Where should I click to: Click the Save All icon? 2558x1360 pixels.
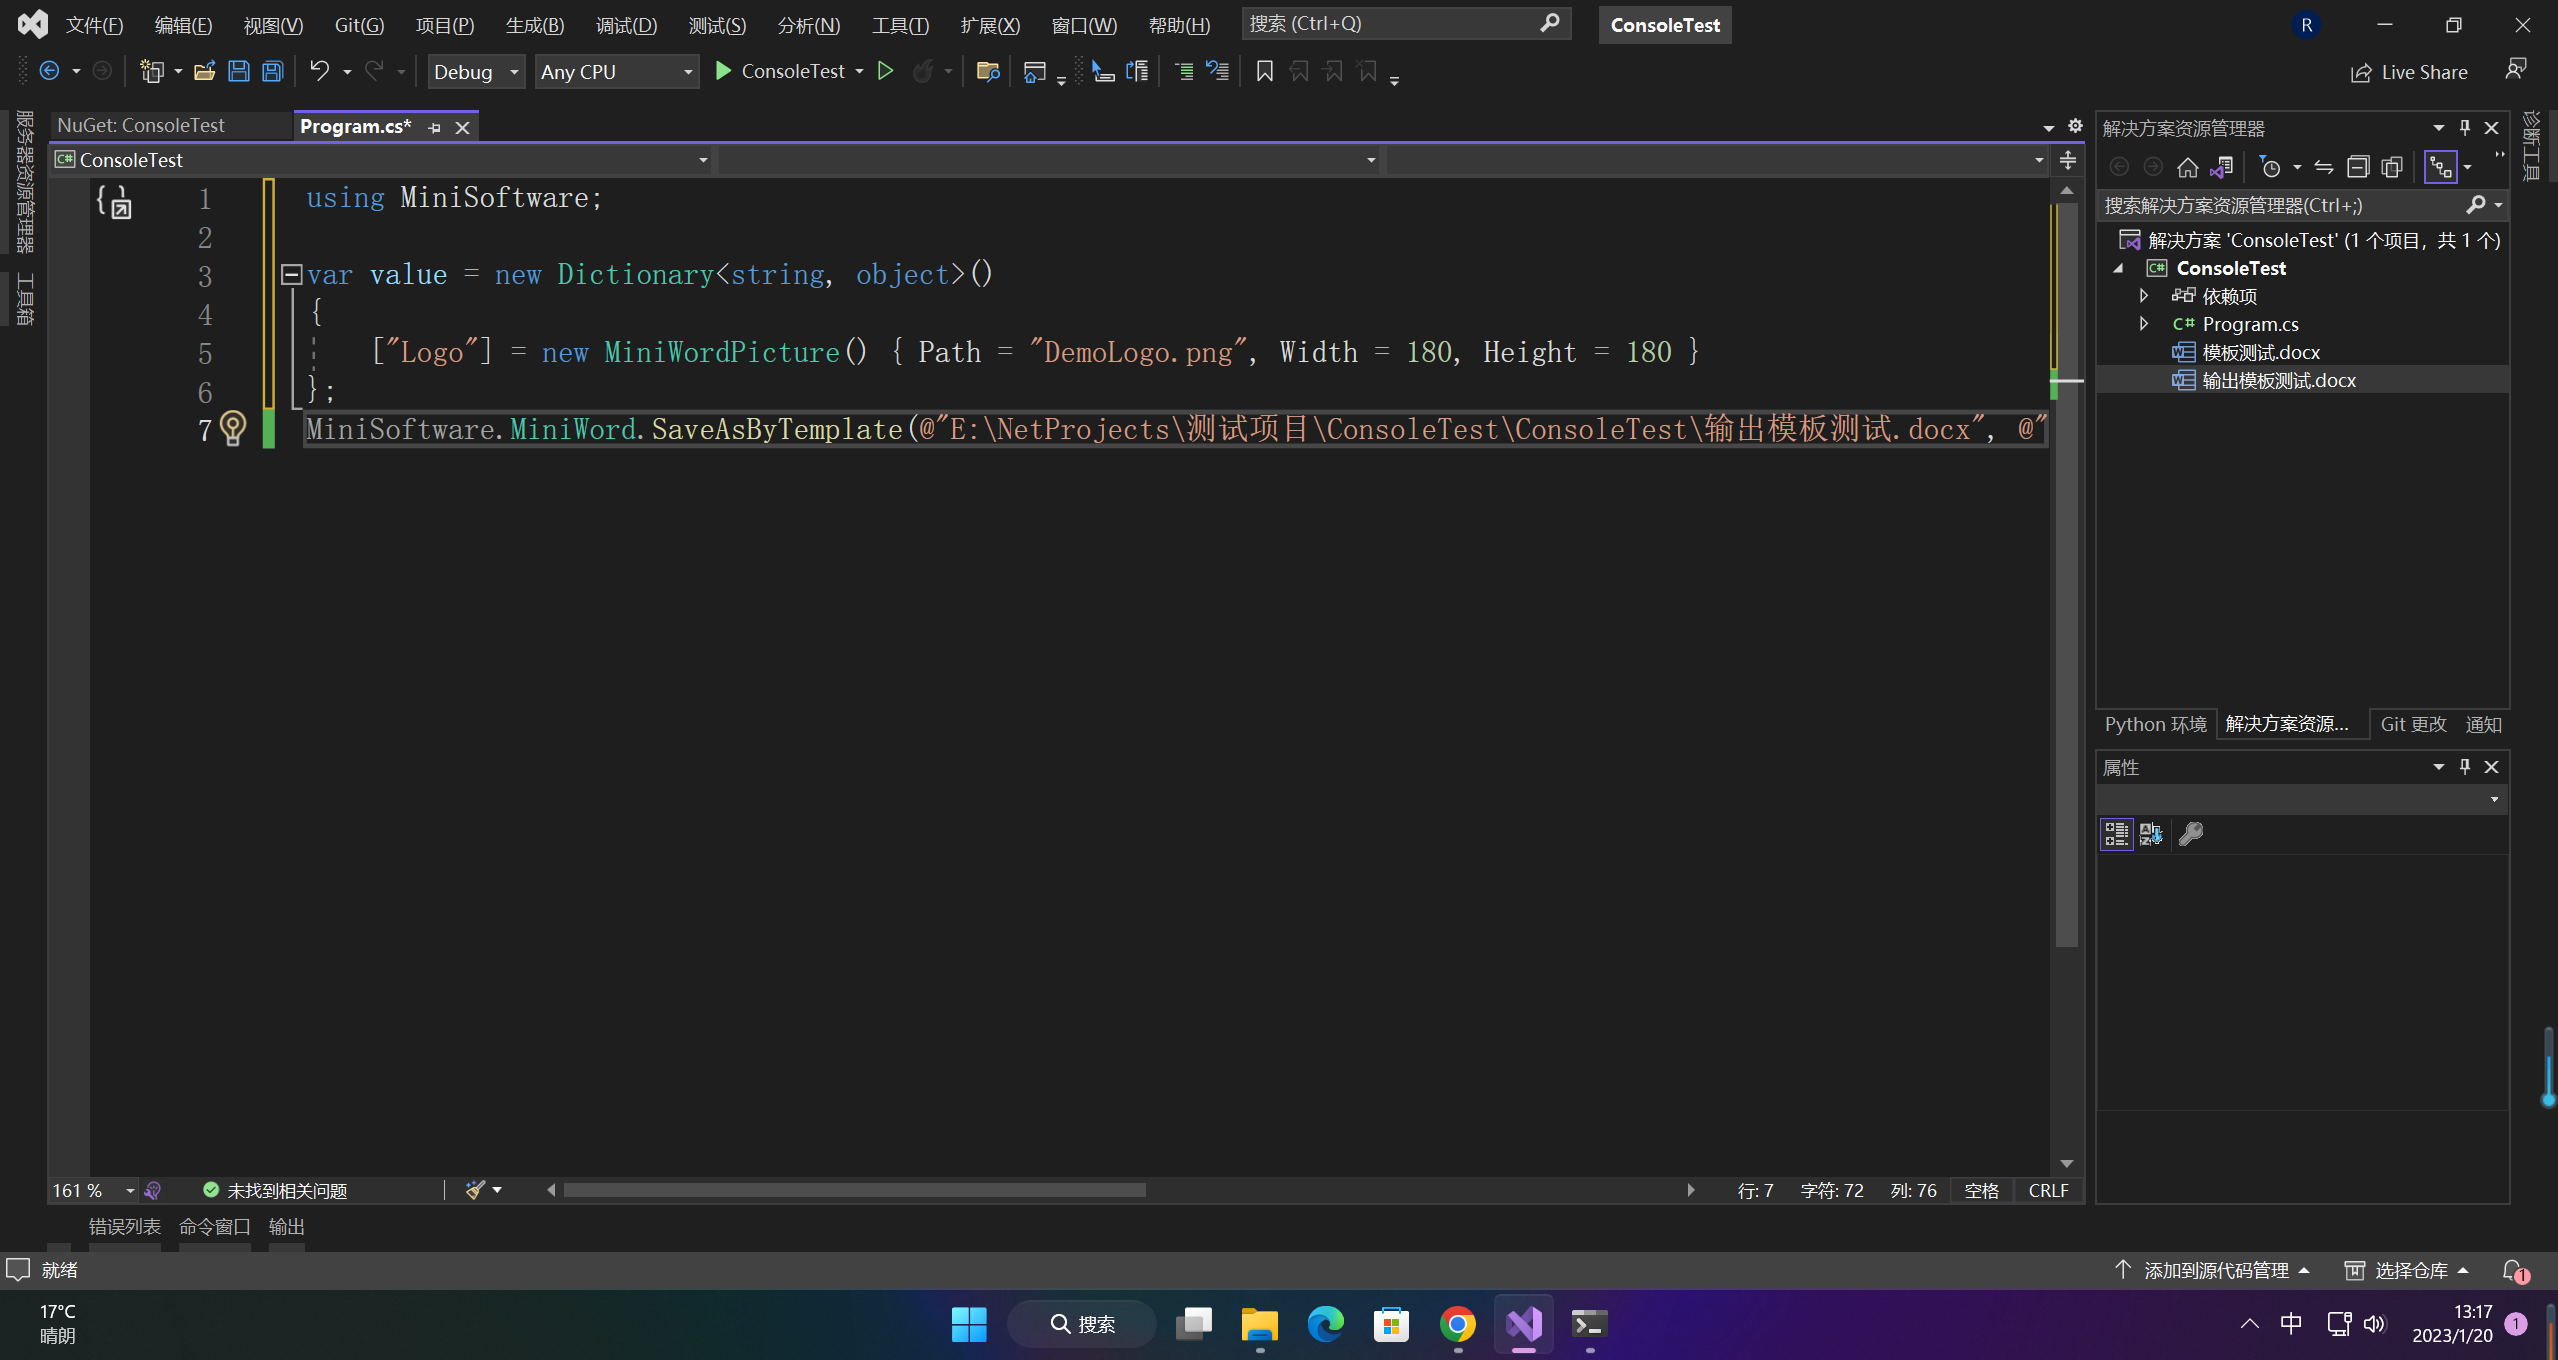(x=273, y=71)
